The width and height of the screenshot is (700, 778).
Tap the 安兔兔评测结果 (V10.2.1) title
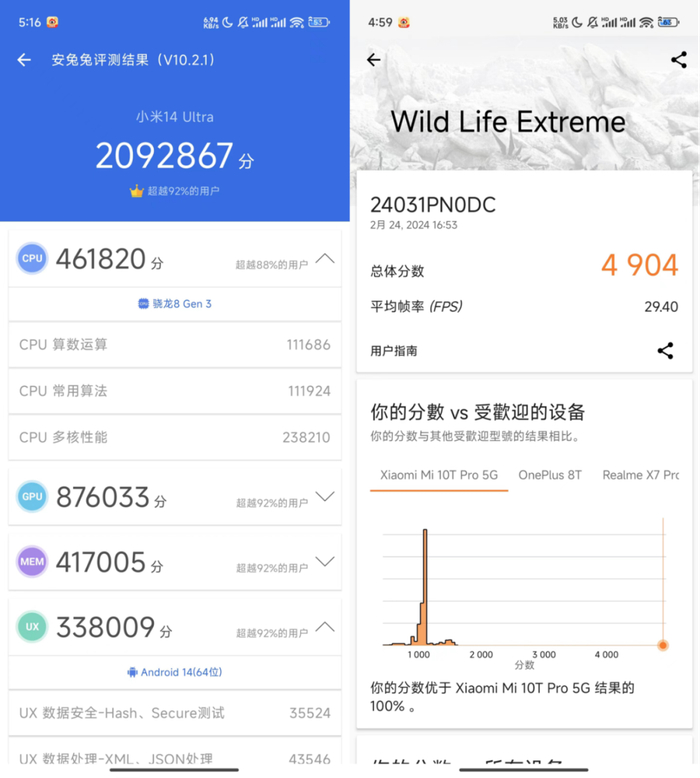134,60
